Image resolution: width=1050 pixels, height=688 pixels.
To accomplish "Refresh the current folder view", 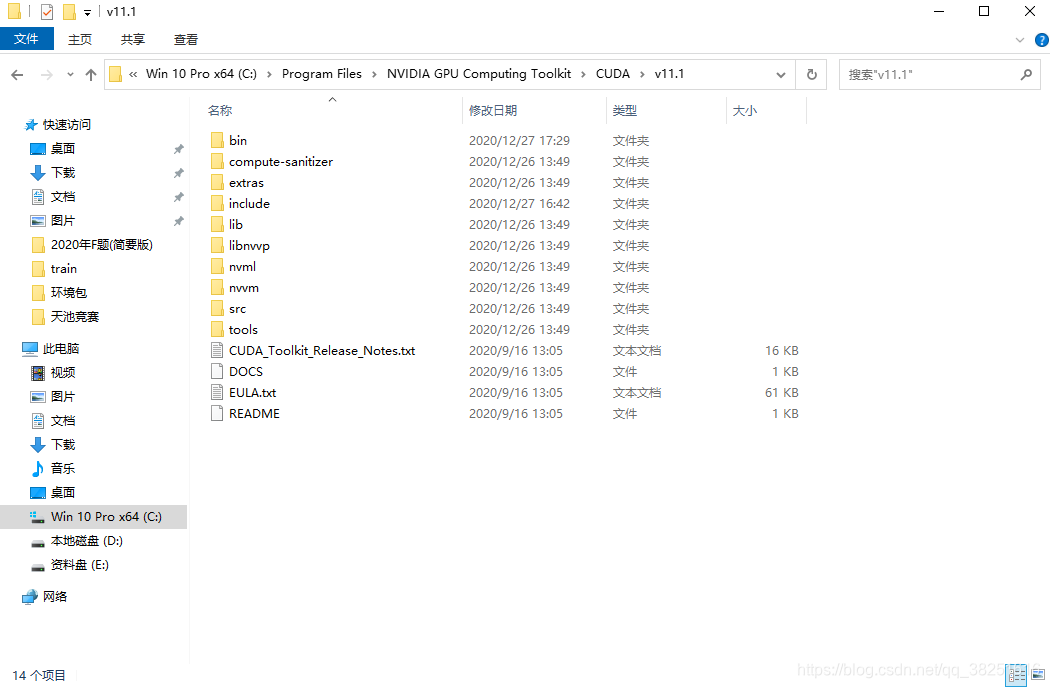I will tap(812, 74).
